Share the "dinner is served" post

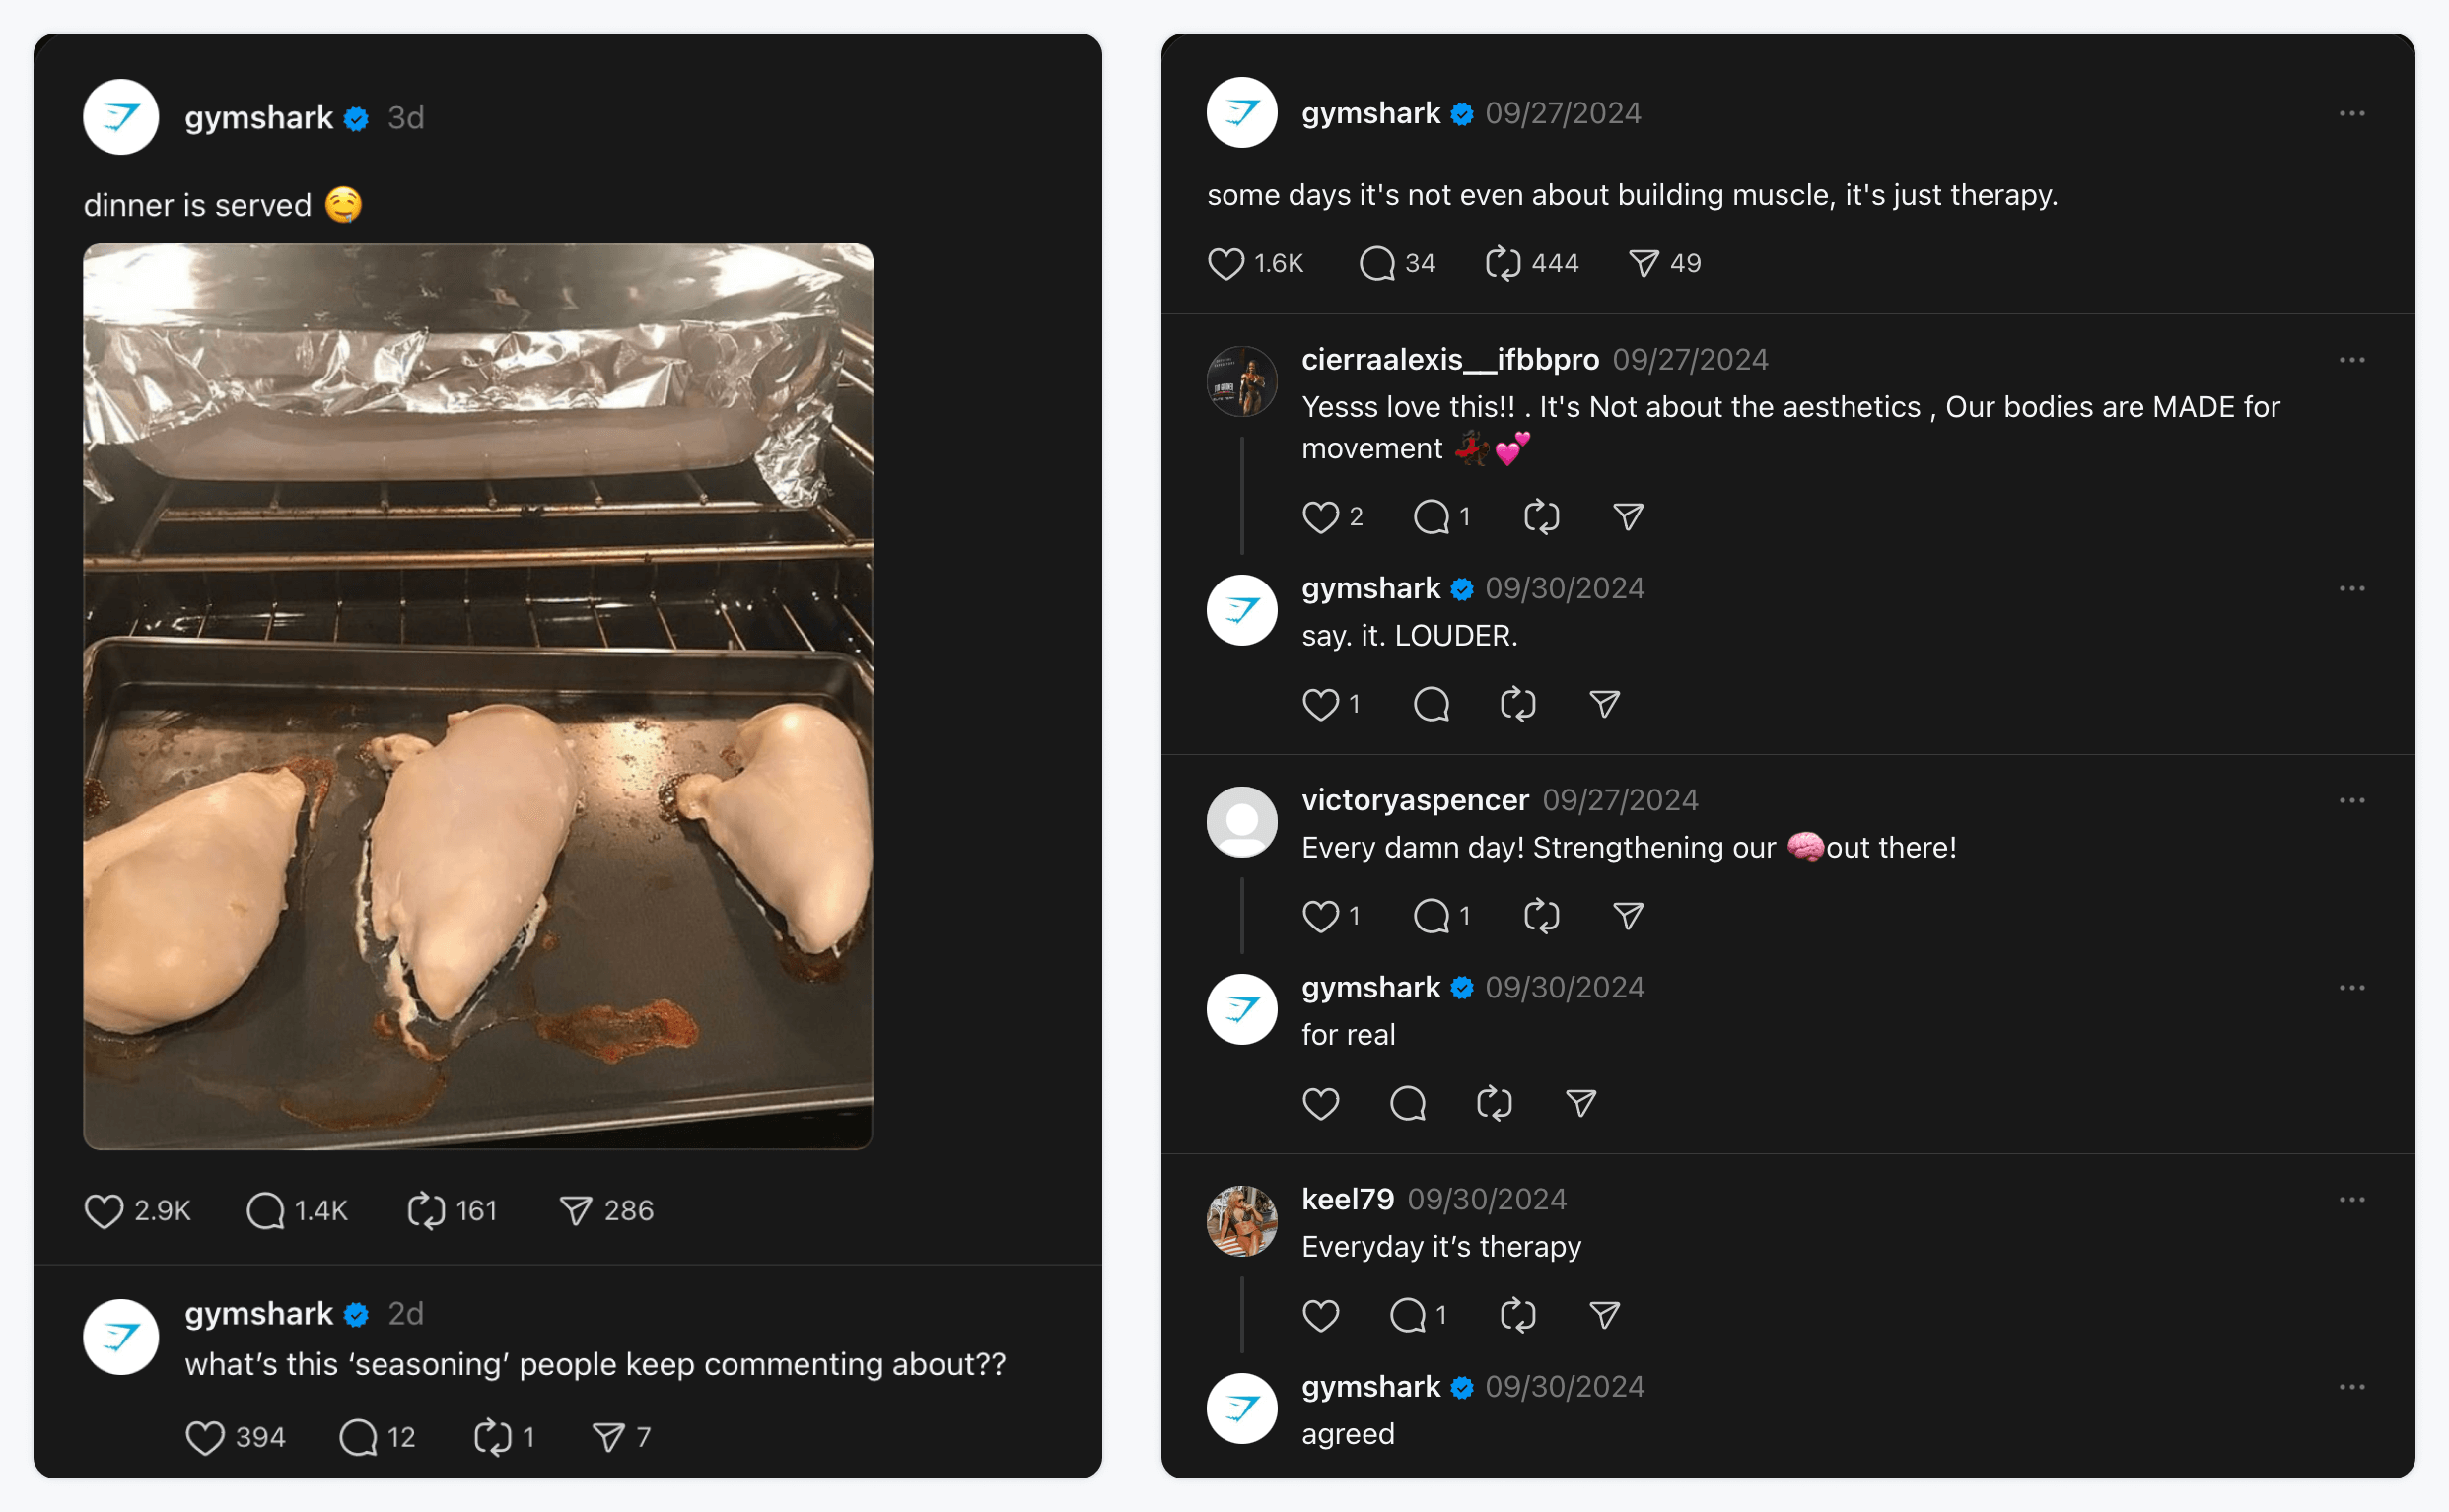point(576,1211)
